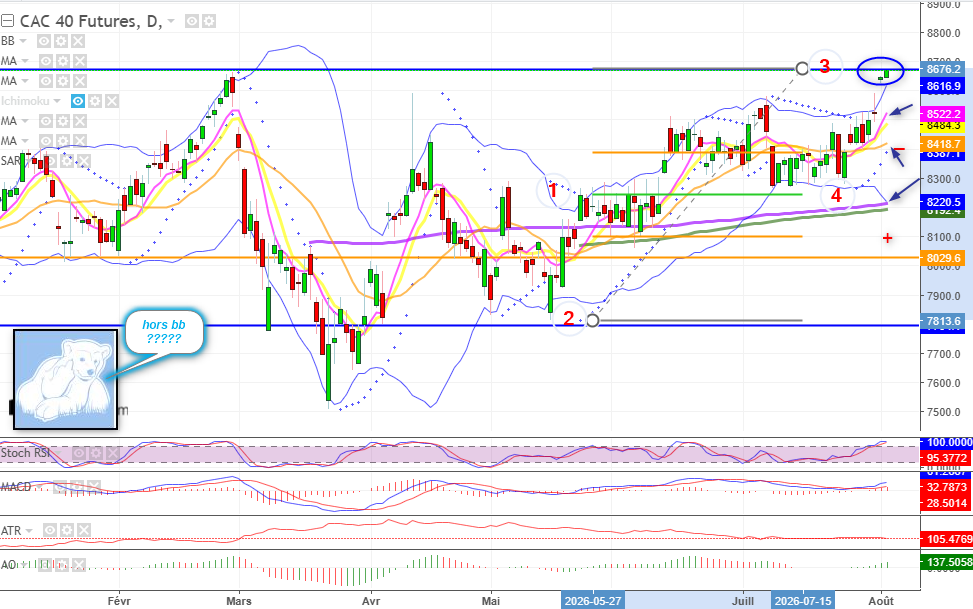Click the 8029.6 orange price label
The height and width of the screenshot is (609, 973).
coord(943,258)
